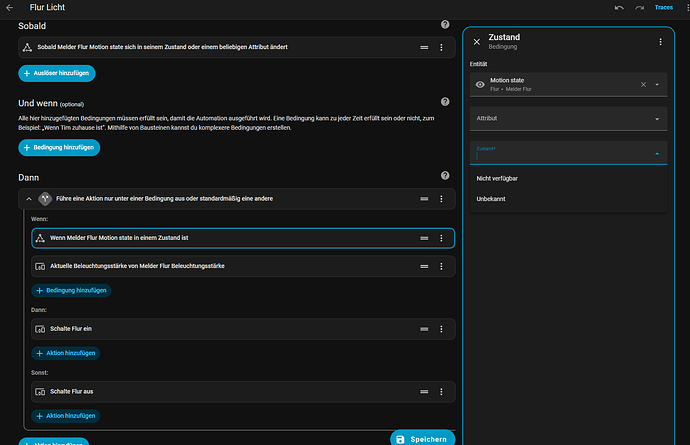Click the state icon of Wenn Melder Flur row
690x445 pixels.
tap(40, 238)
